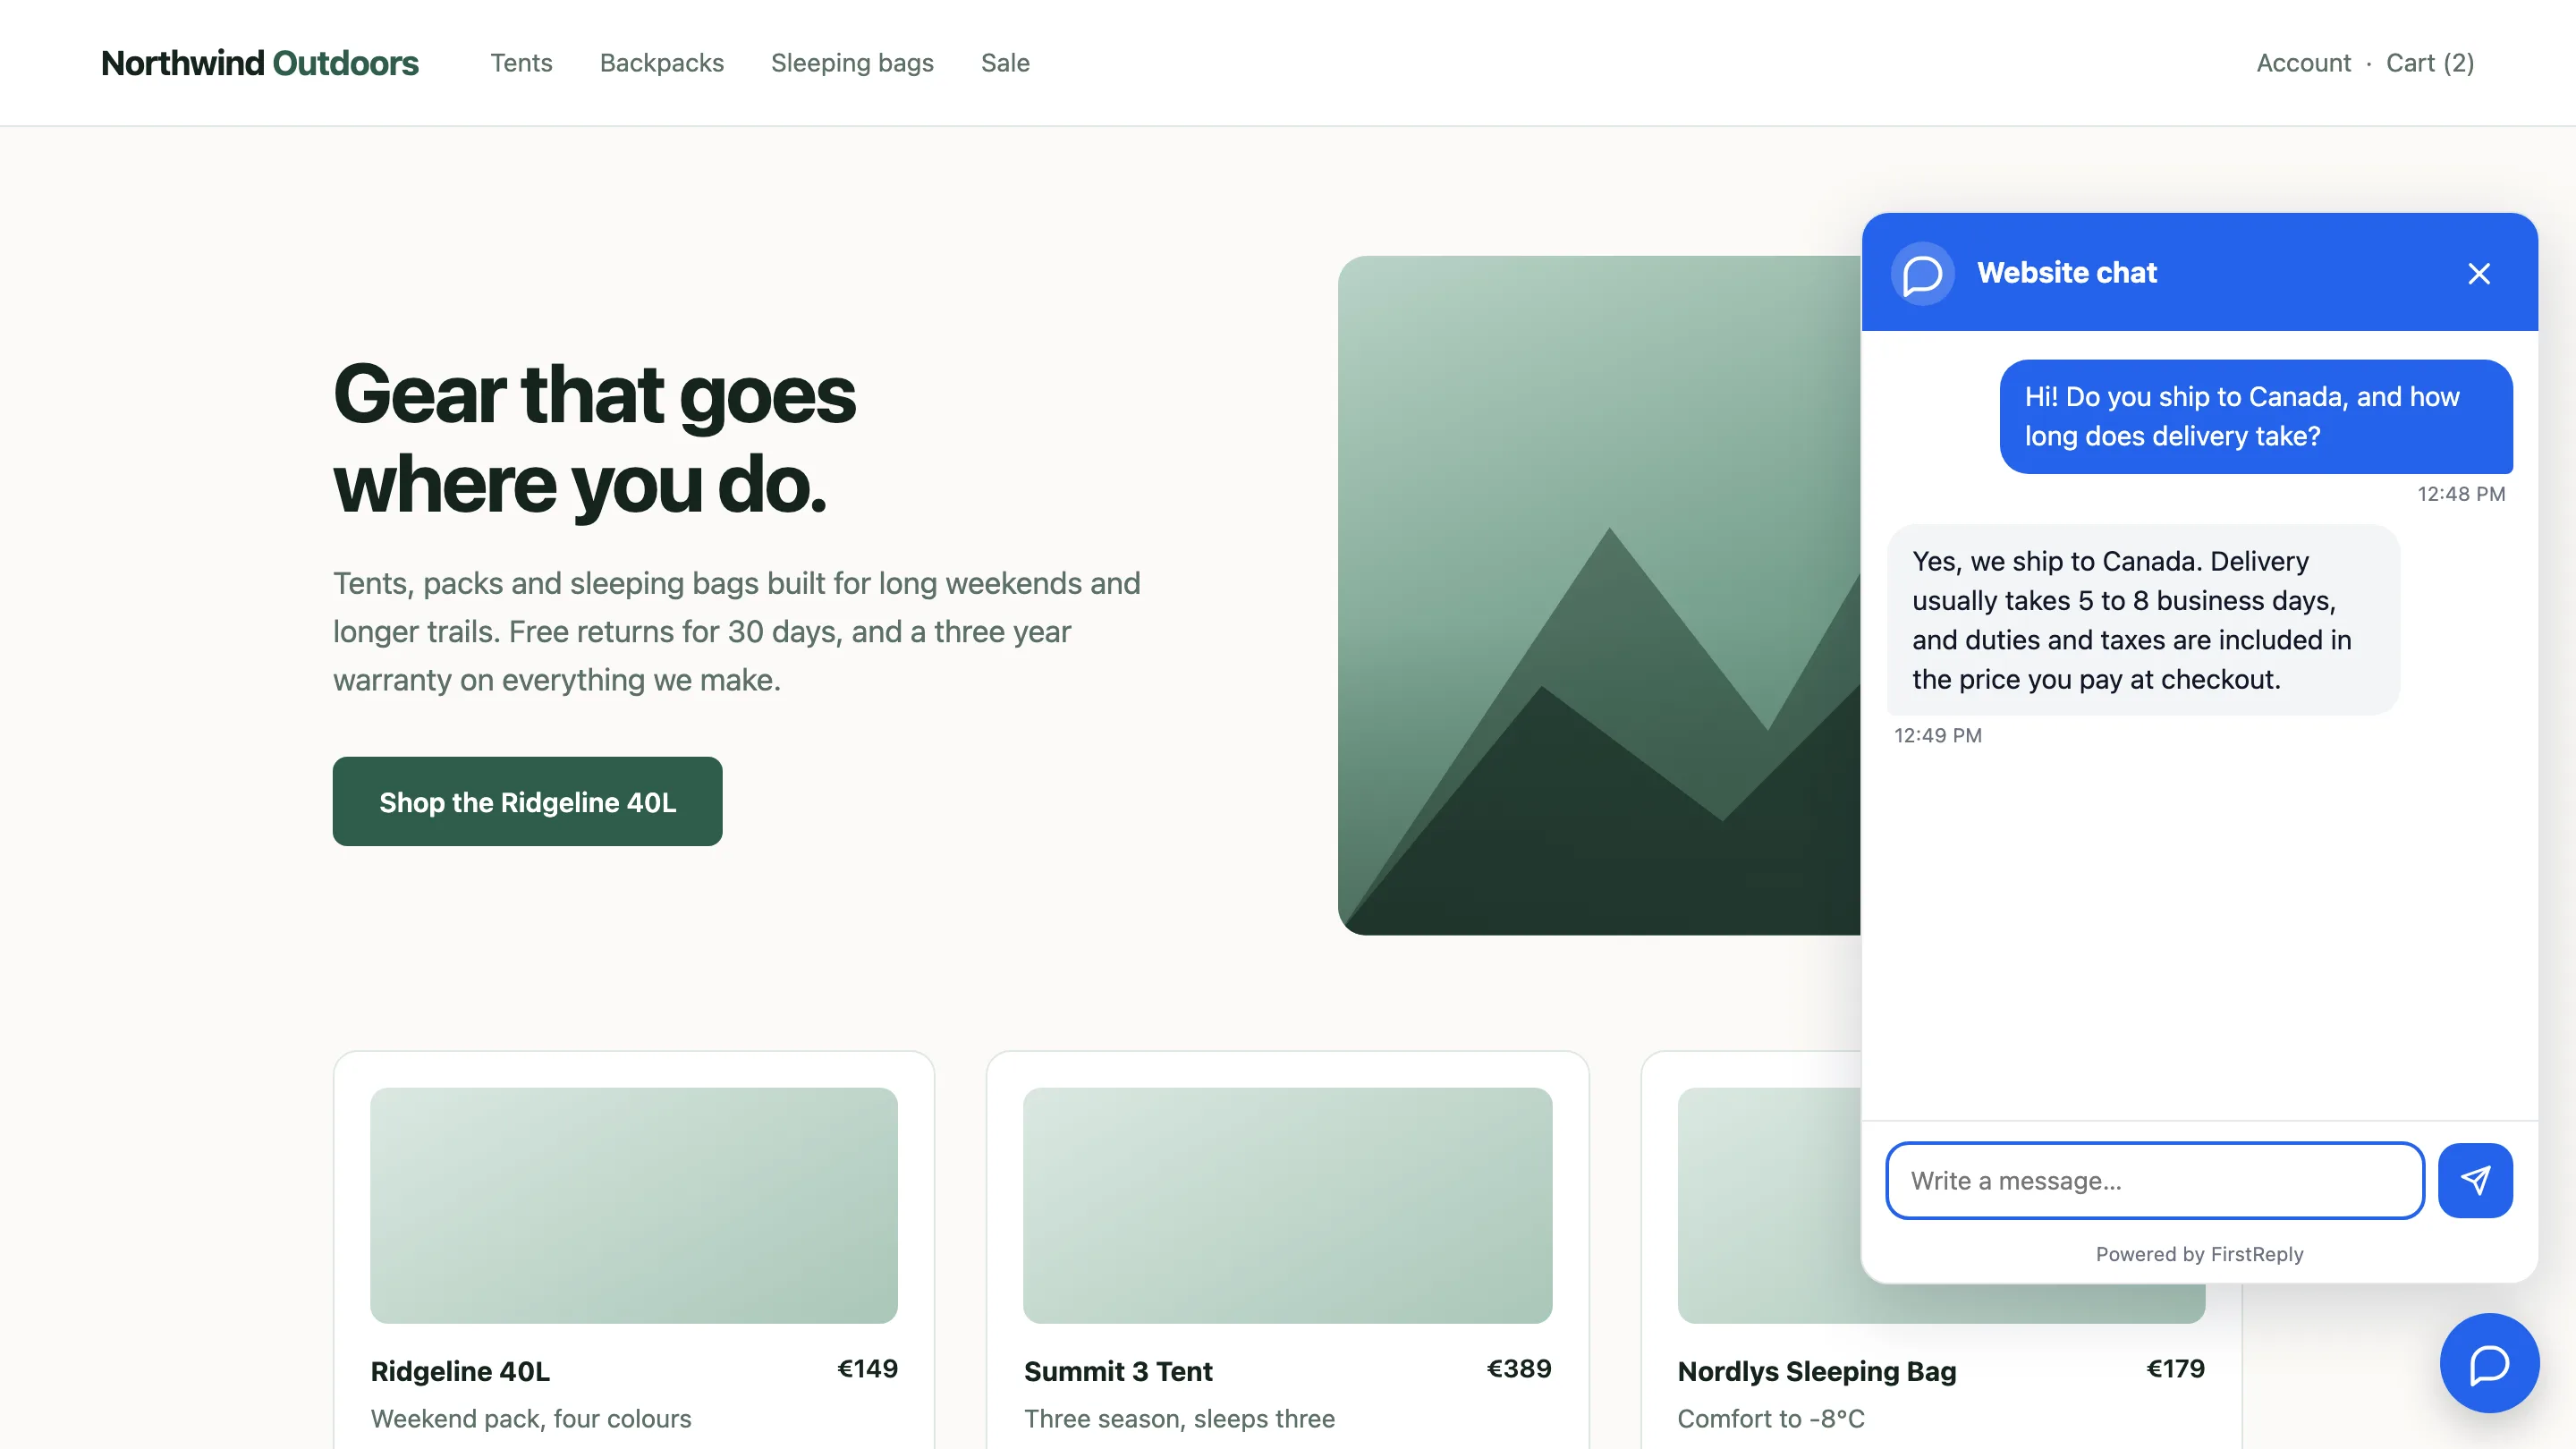Screen dimensions: 2576x1449
Task: Click the Summit 3 Tent product title
Action: (x=1118, y=1370)
